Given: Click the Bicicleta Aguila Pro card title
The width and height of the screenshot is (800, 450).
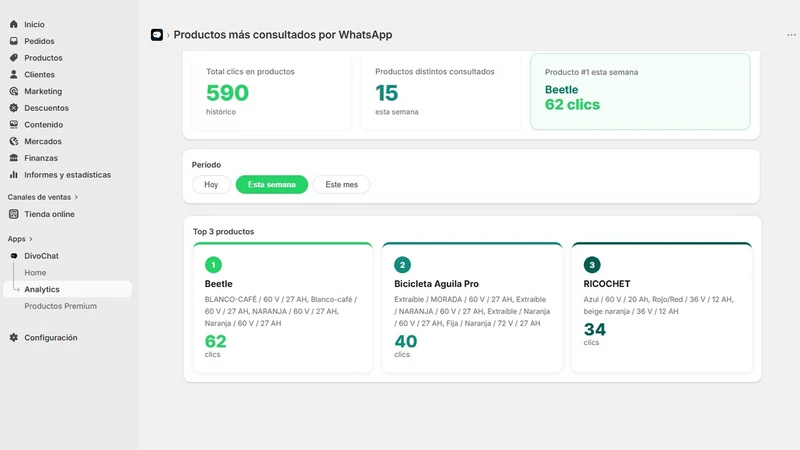Looking at the screenshot, I should [x=436, y=284].
